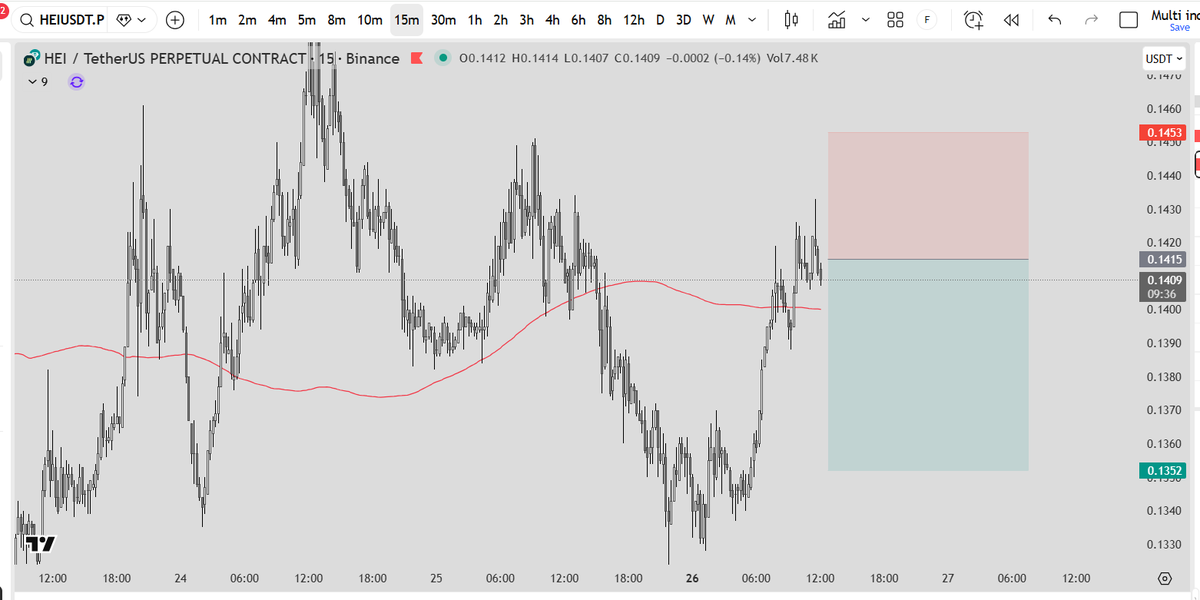
Task: Choose the monthly M interval
Action: coord(730,20)
